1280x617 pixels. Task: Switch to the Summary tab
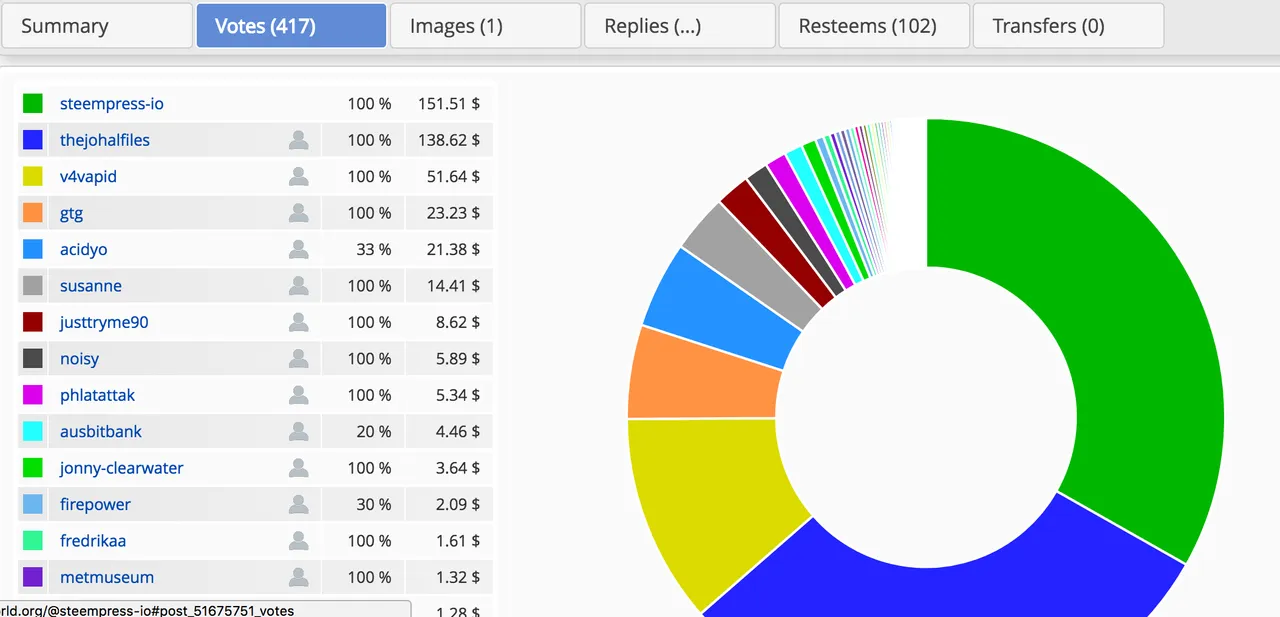(97, 26)
